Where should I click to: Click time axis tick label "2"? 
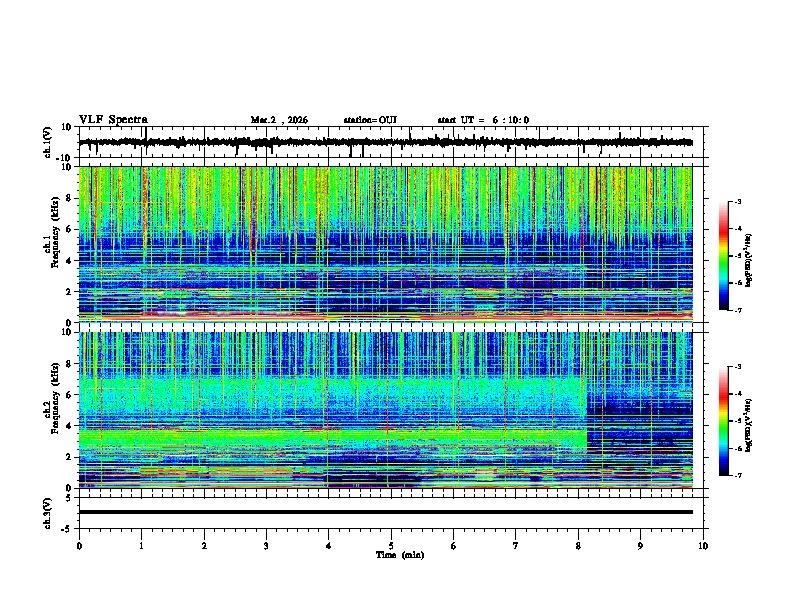click(204, 546)
